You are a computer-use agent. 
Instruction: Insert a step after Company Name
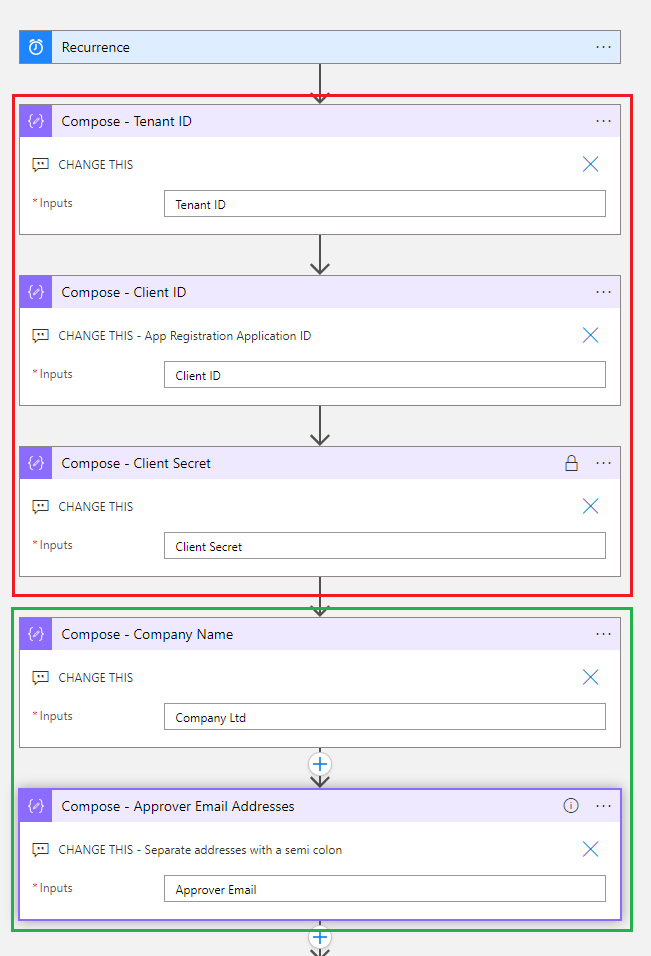320,764
